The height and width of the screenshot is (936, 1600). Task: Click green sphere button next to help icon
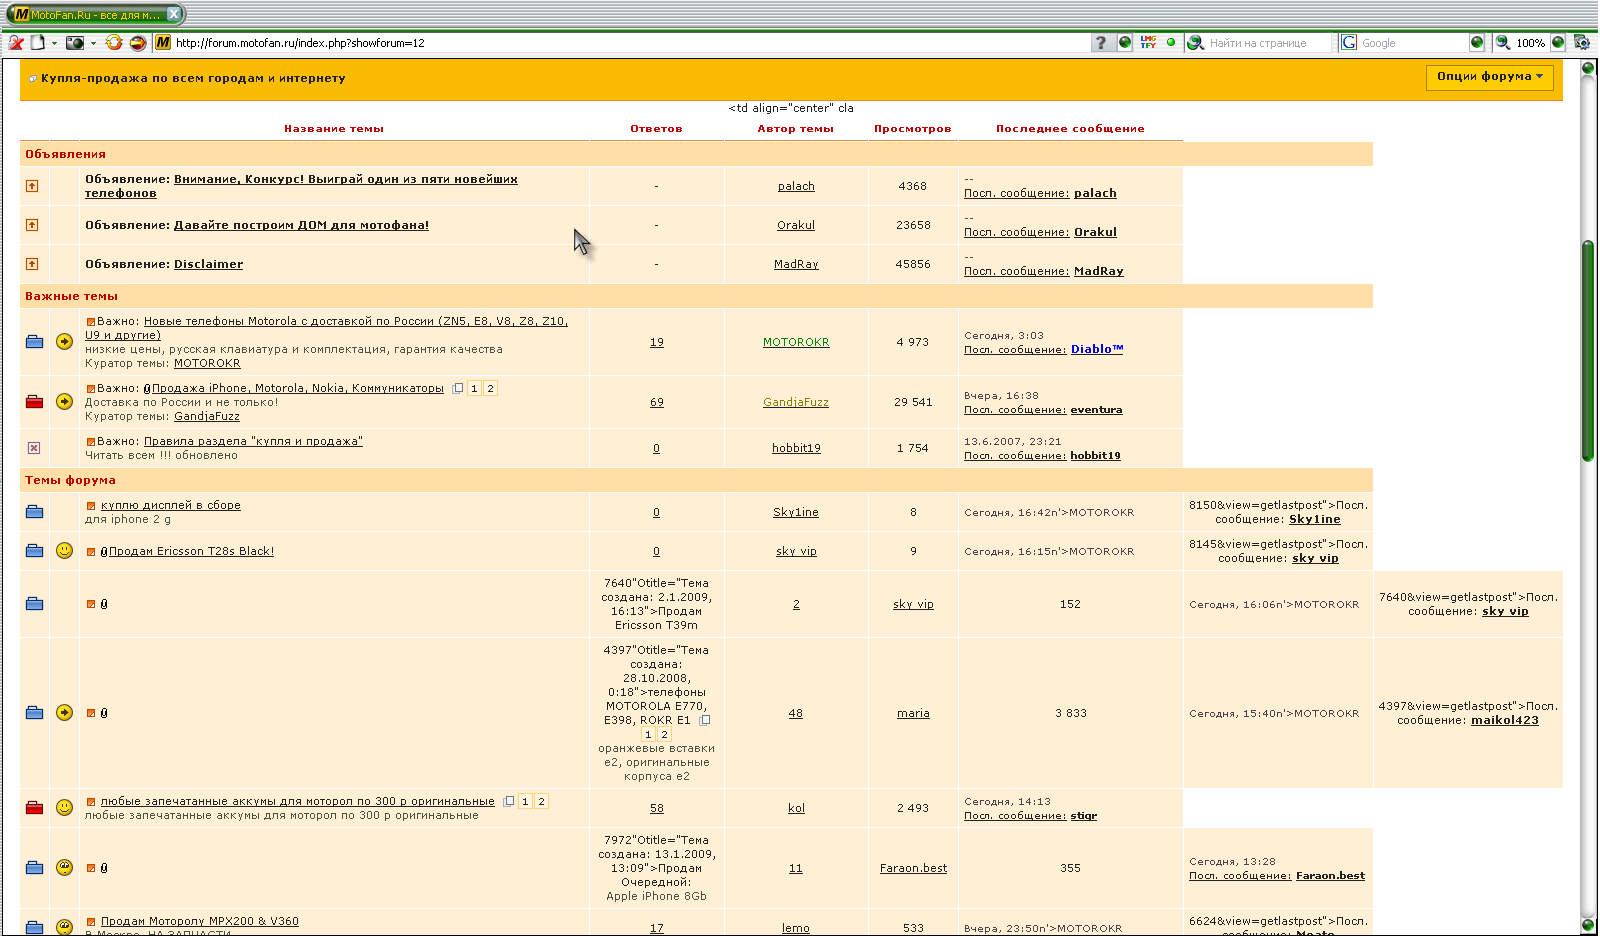click(x=1125, y=42)
